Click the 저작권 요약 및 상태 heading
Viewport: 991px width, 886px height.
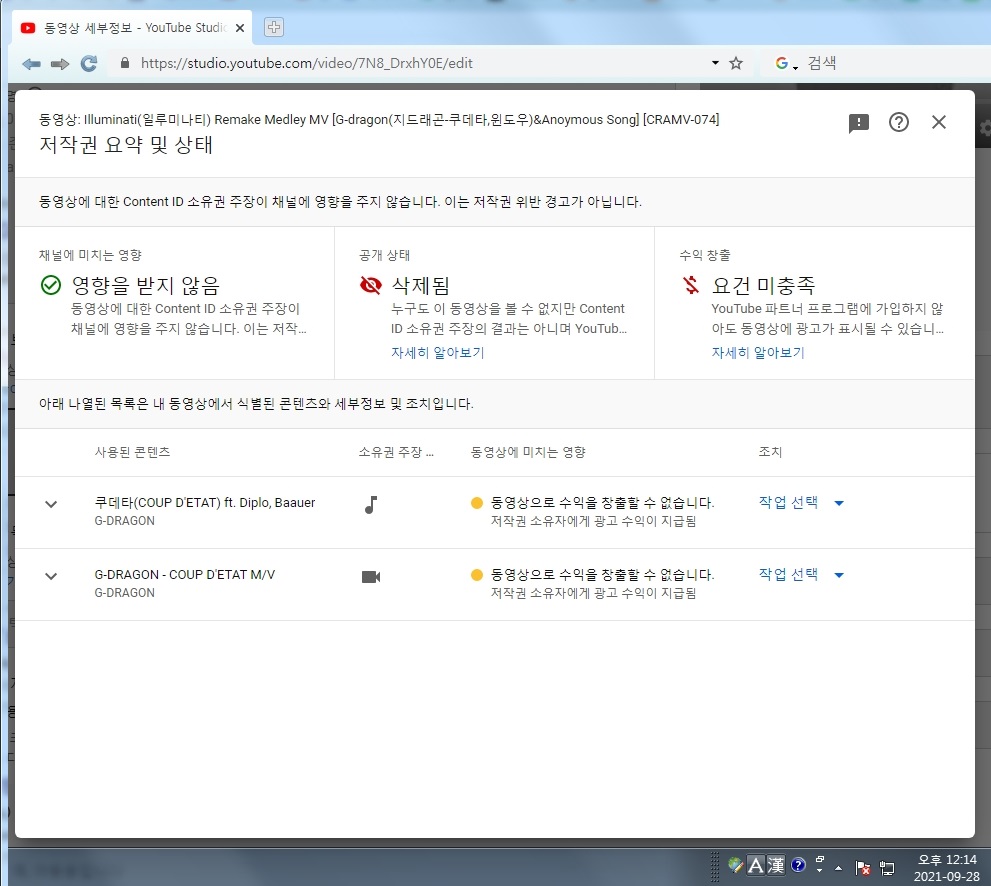pyautogui.click(x=126, y=145)
